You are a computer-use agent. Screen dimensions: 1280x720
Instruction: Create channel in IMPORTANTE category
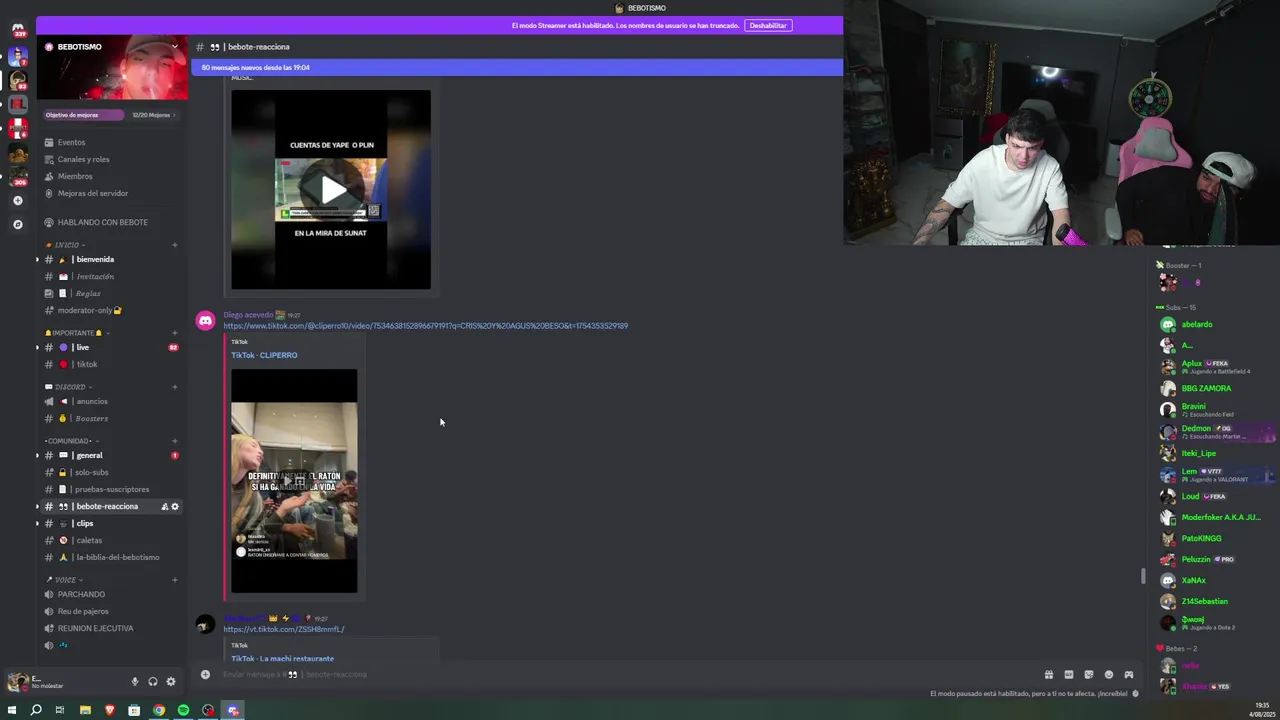175,333
